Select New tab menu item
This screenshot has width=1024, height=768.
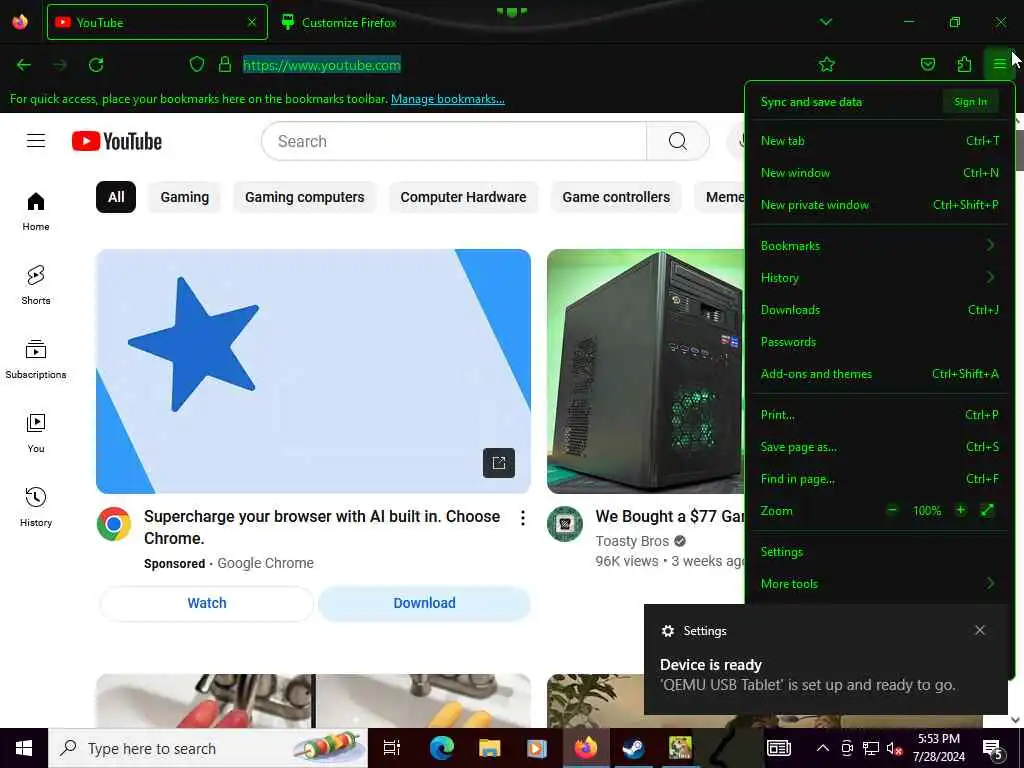click(x=880, y=140)
